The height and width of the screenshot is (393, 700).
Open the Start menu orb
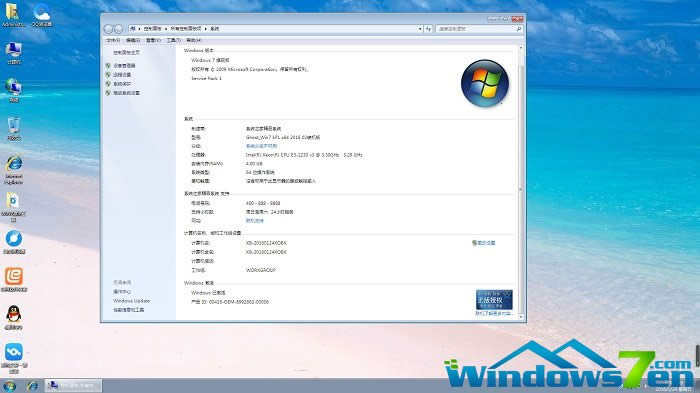(x=9, y=386)
